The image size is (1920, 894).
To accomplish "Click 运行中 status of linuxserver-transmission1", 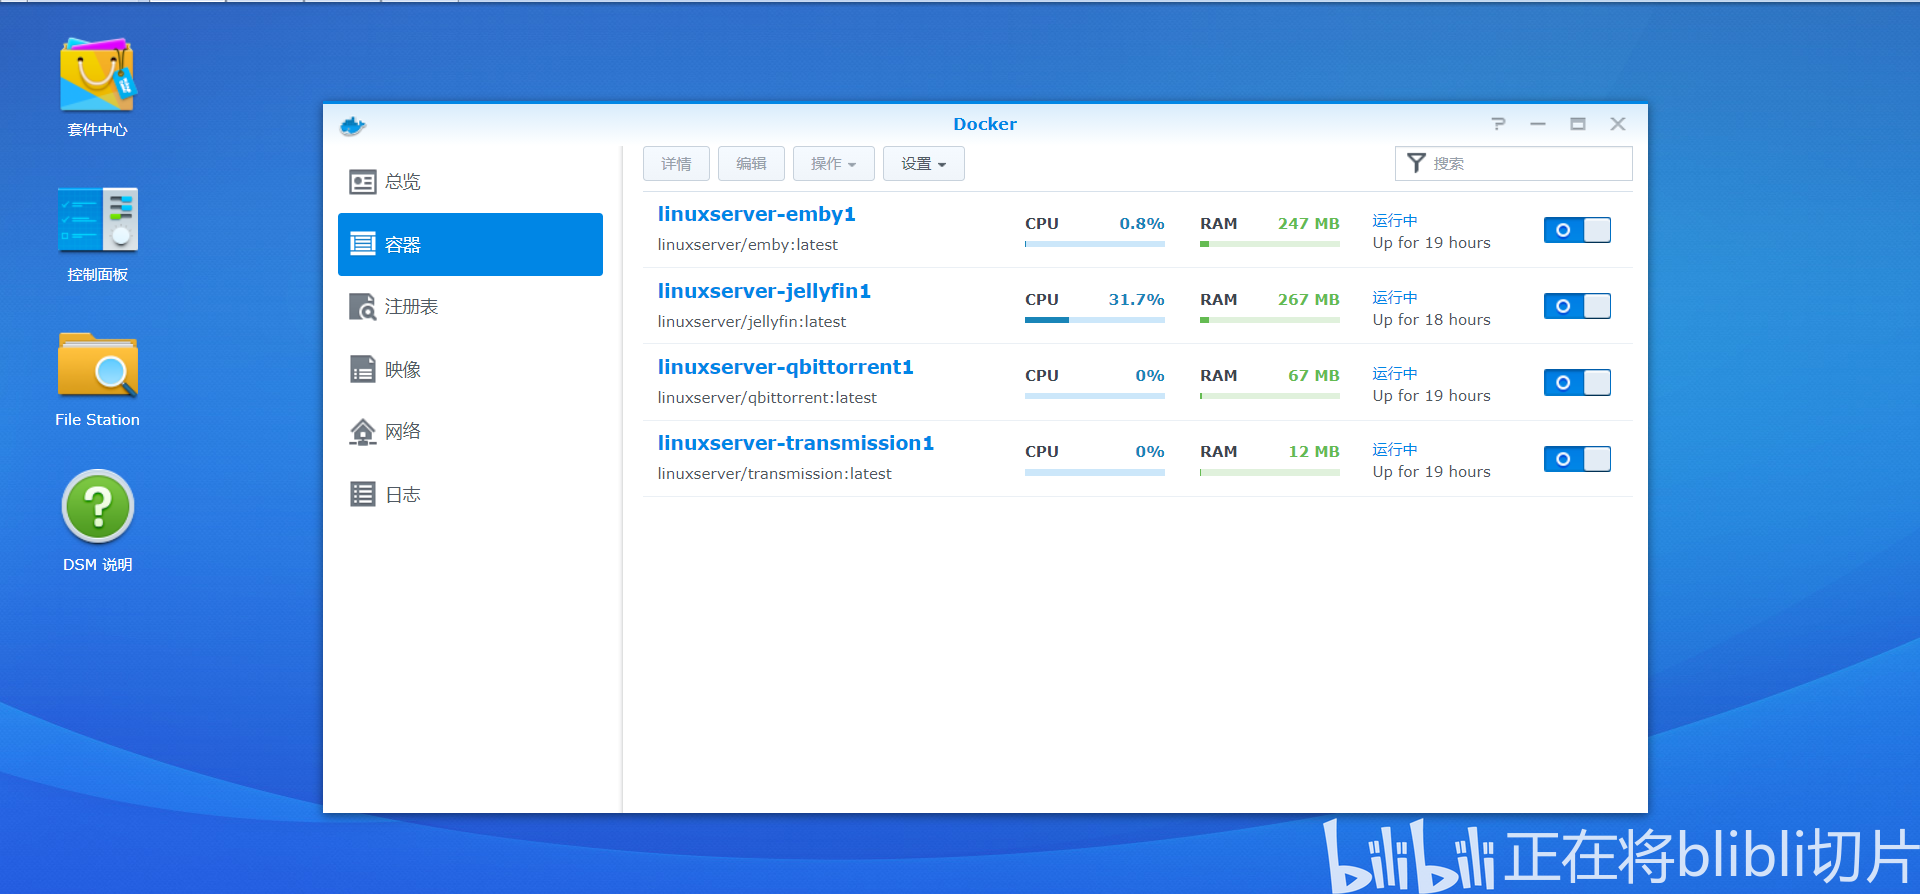I will coord(1395,450).
